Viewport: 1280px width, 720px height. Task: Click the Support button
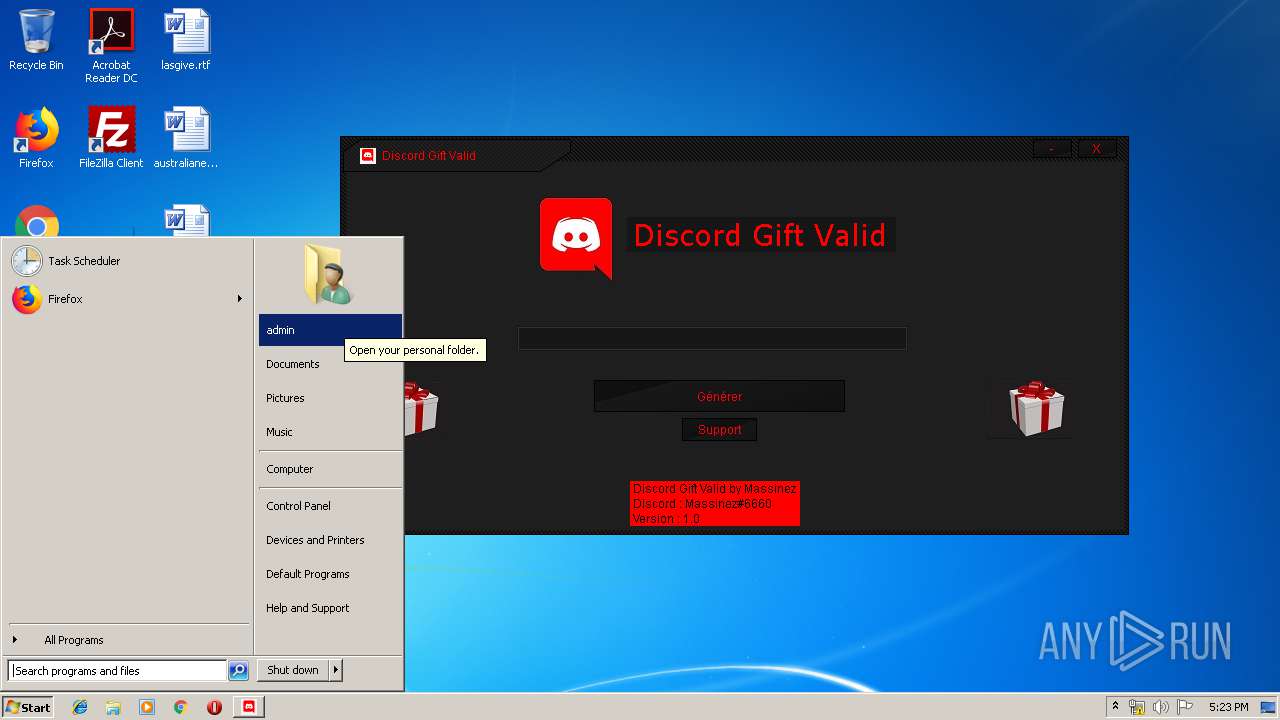(719, 430)
